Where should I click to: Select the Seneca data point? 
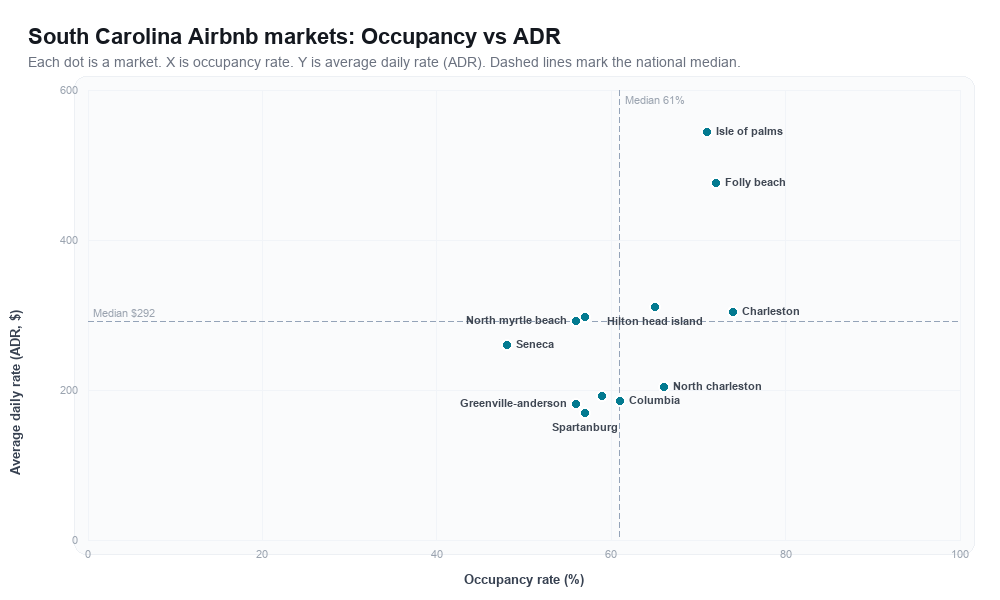click(507, 345)
